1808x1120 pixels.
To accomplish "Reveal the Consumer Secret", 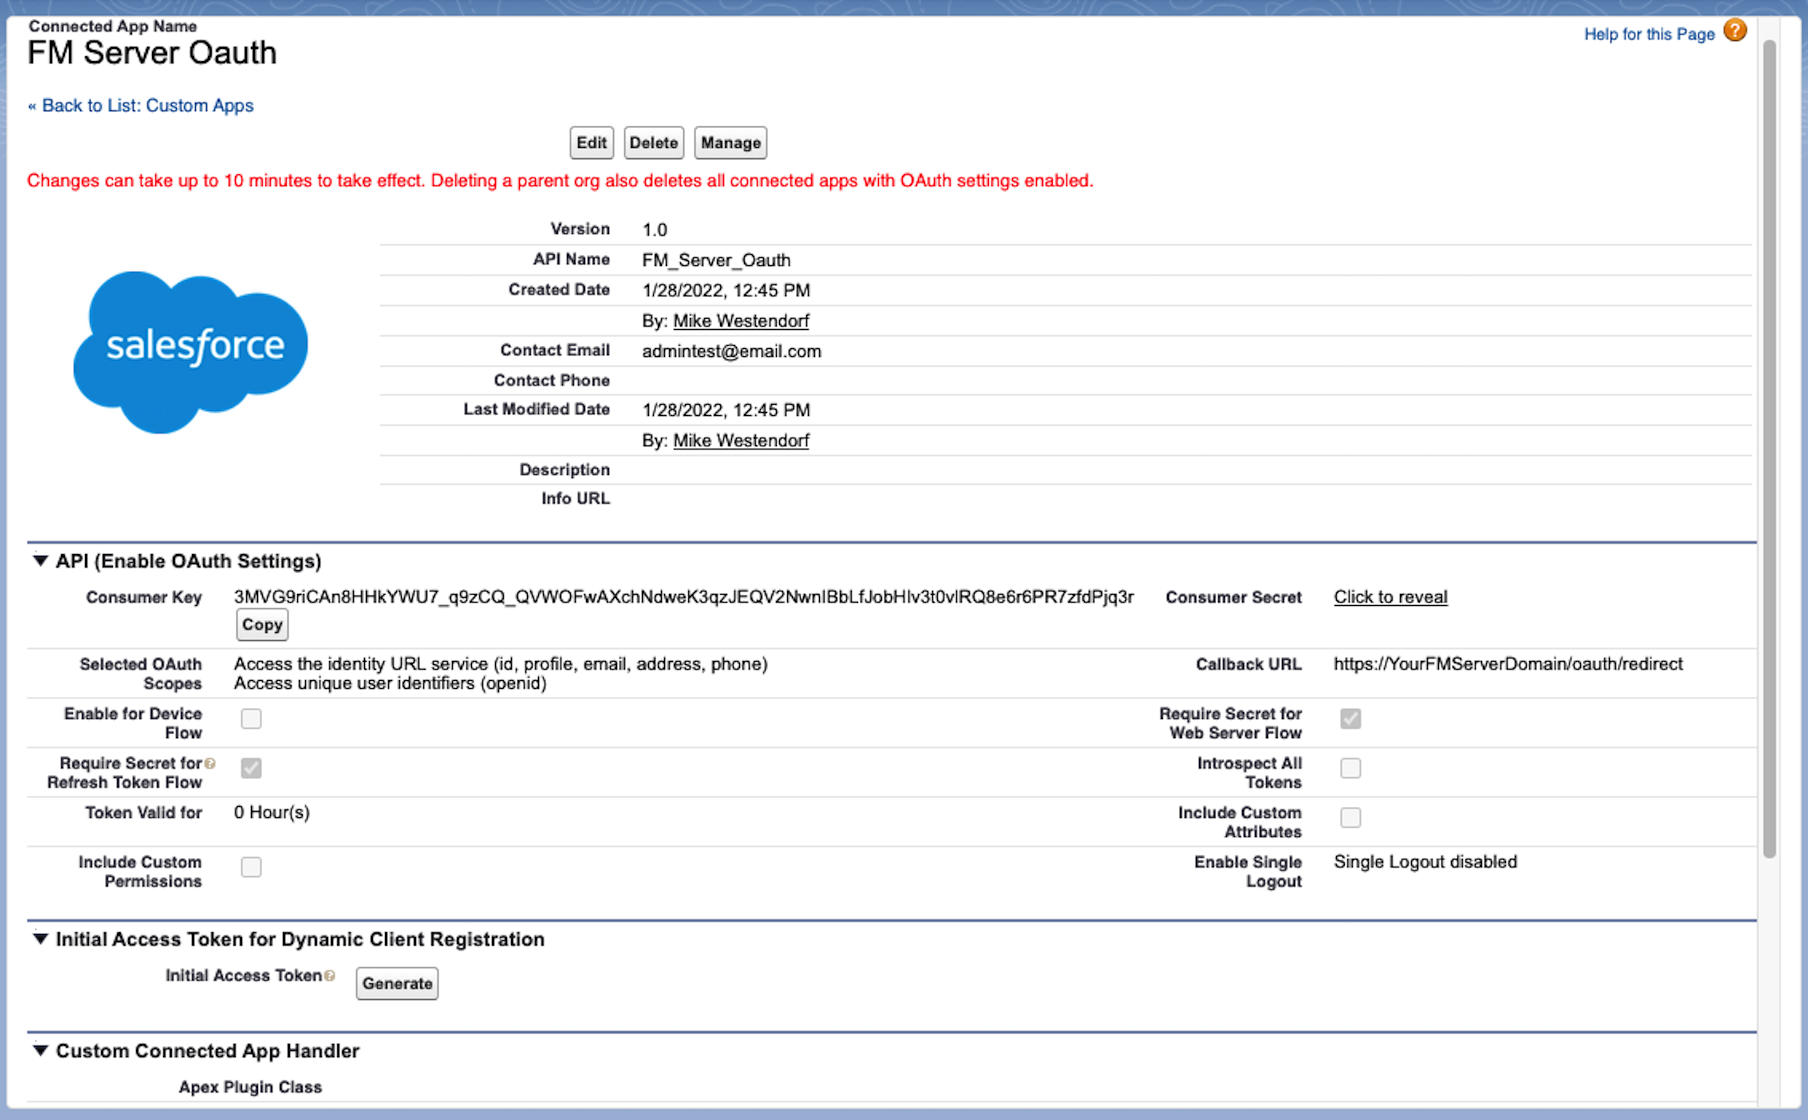I will click(1390, 597).
